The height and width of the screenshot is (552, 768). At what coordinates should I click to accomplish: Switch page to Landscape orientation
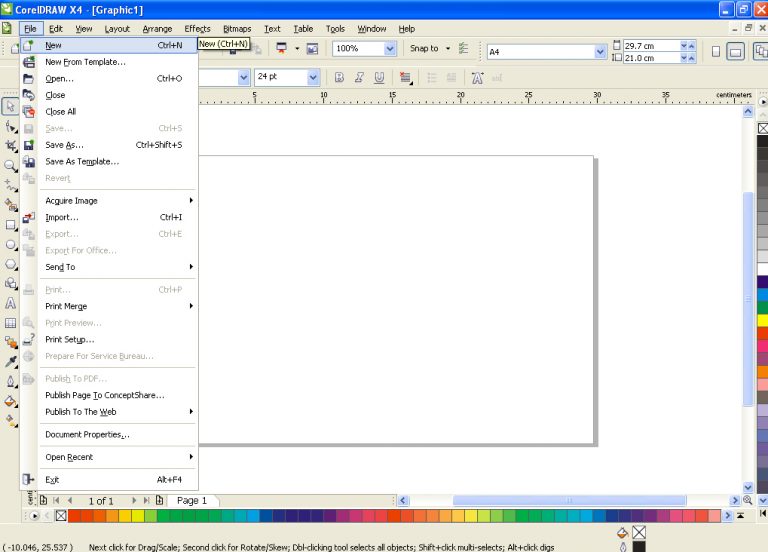(735, 51)
